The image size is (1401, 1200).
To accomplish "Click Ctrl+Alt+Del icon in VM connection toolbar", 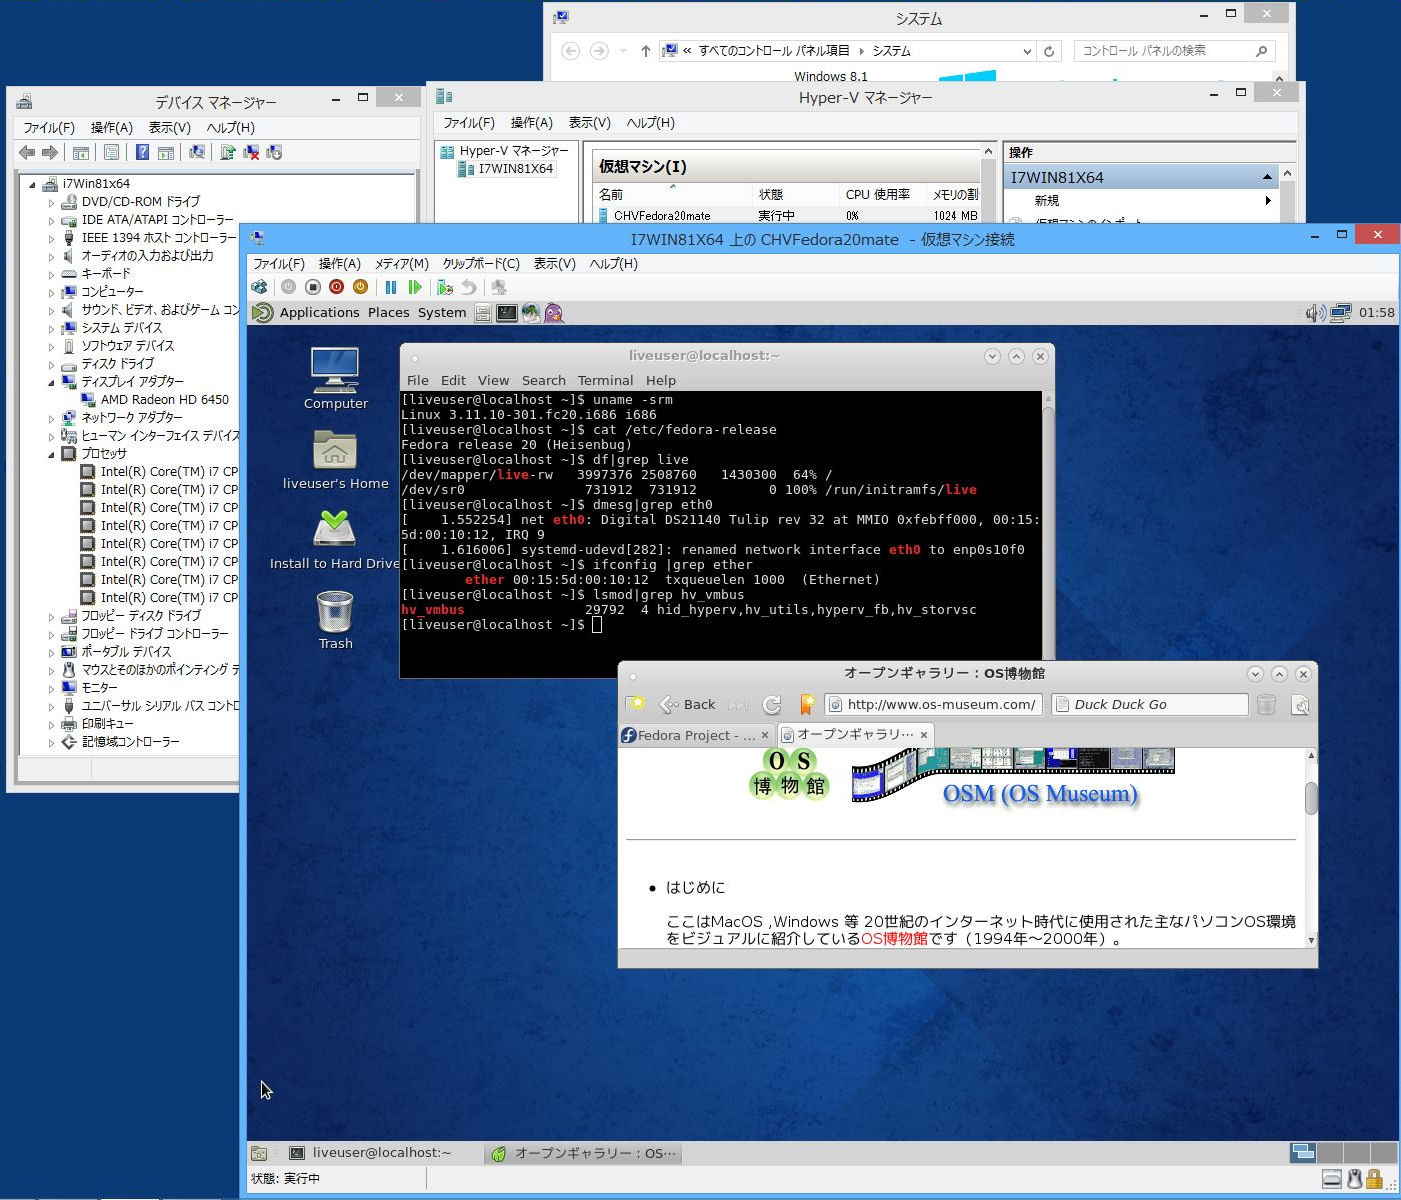I will 259,287.
